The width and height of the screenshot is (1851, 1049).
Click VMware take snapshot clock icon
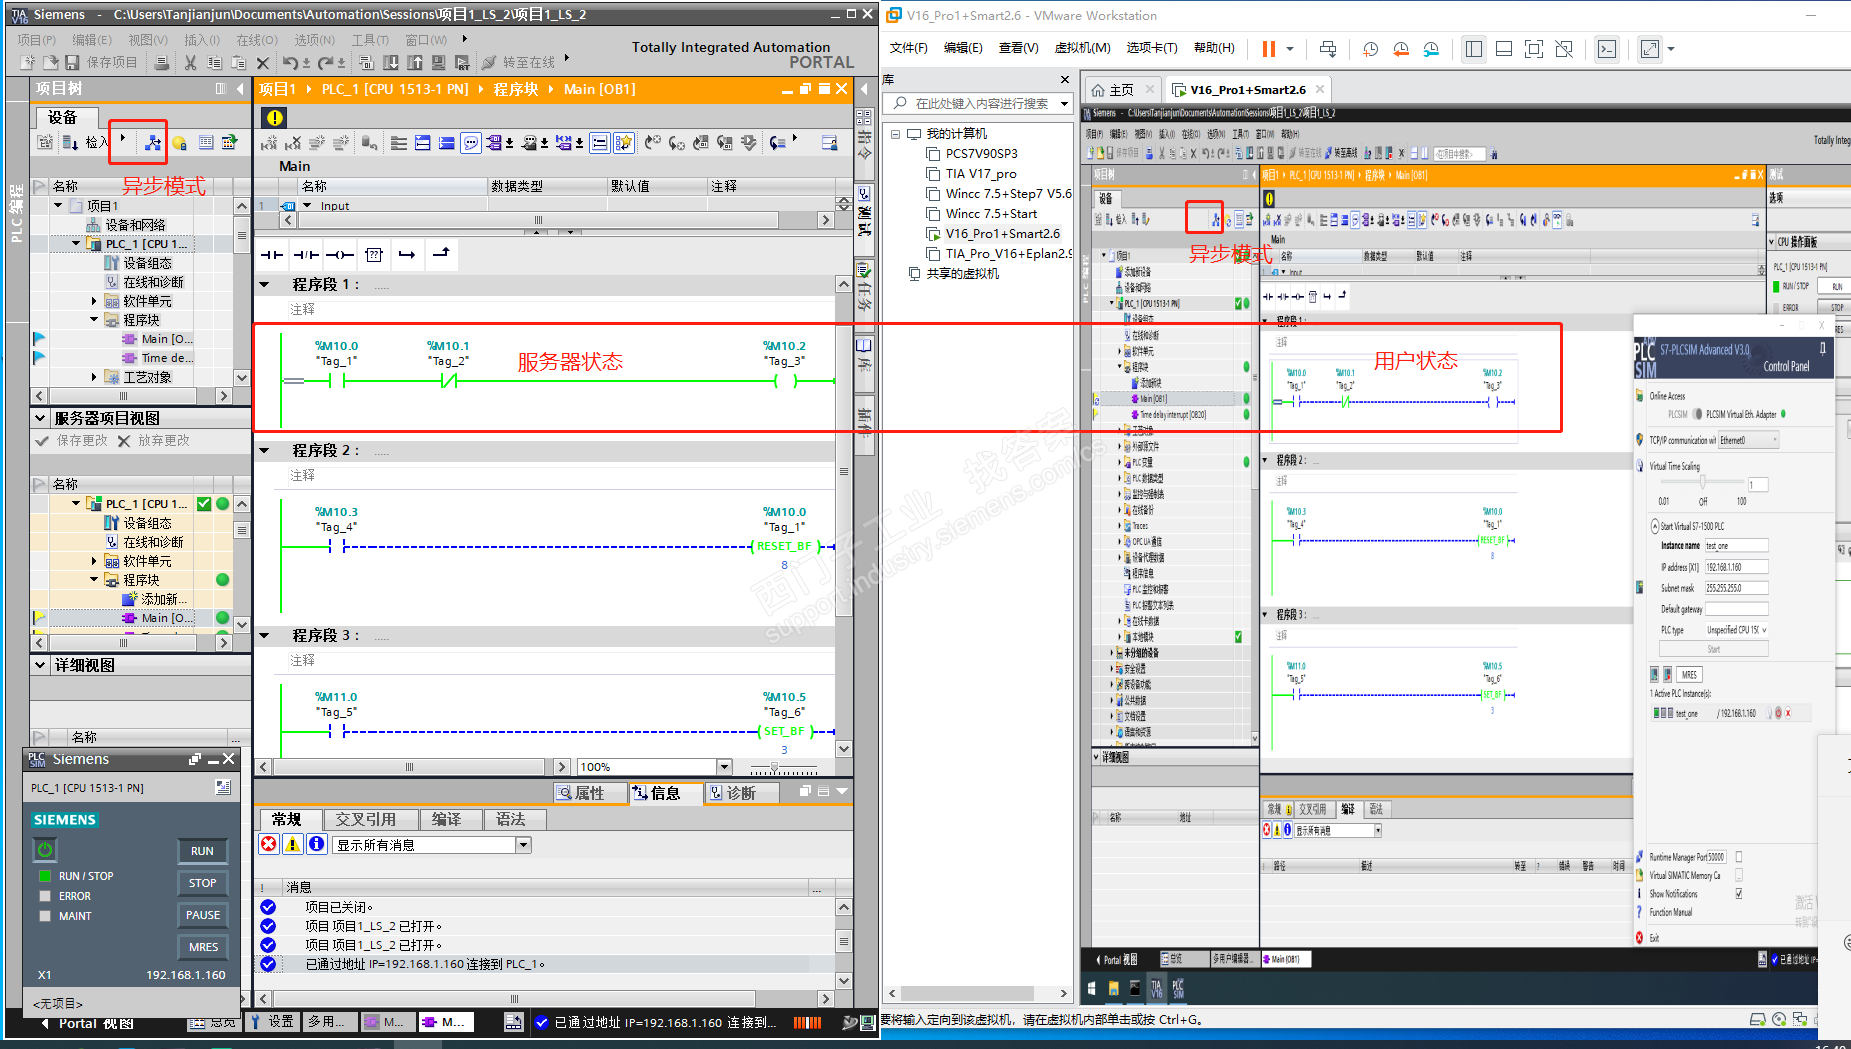pos(1371,49)
